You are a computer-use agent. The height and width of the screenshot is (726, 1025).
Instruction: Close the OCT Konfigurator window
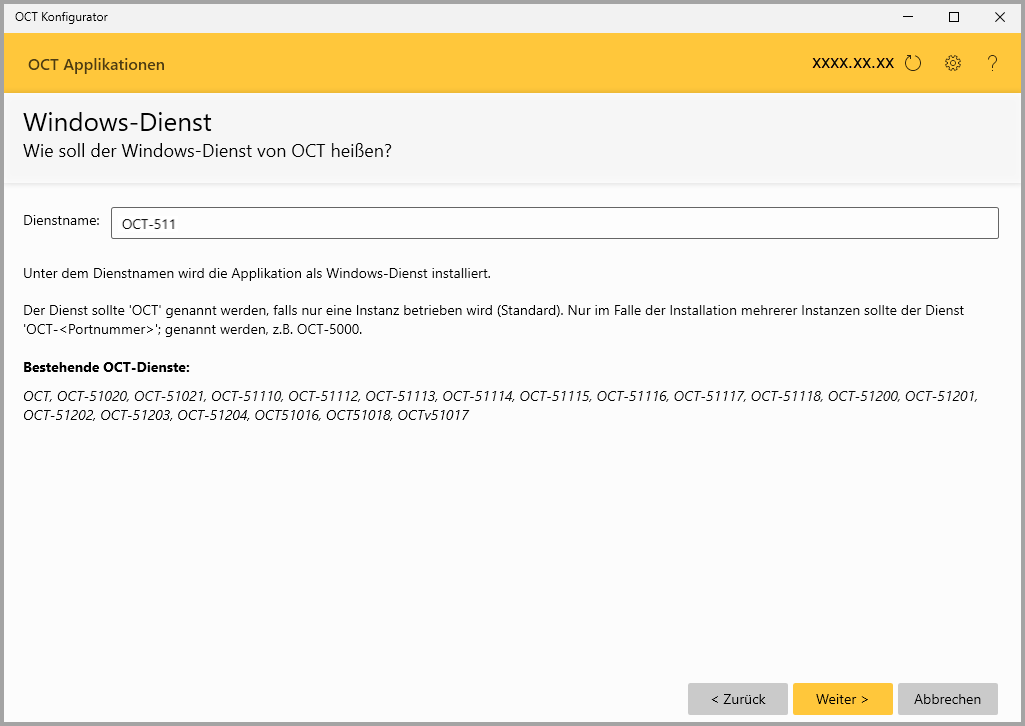click(999, 17)
